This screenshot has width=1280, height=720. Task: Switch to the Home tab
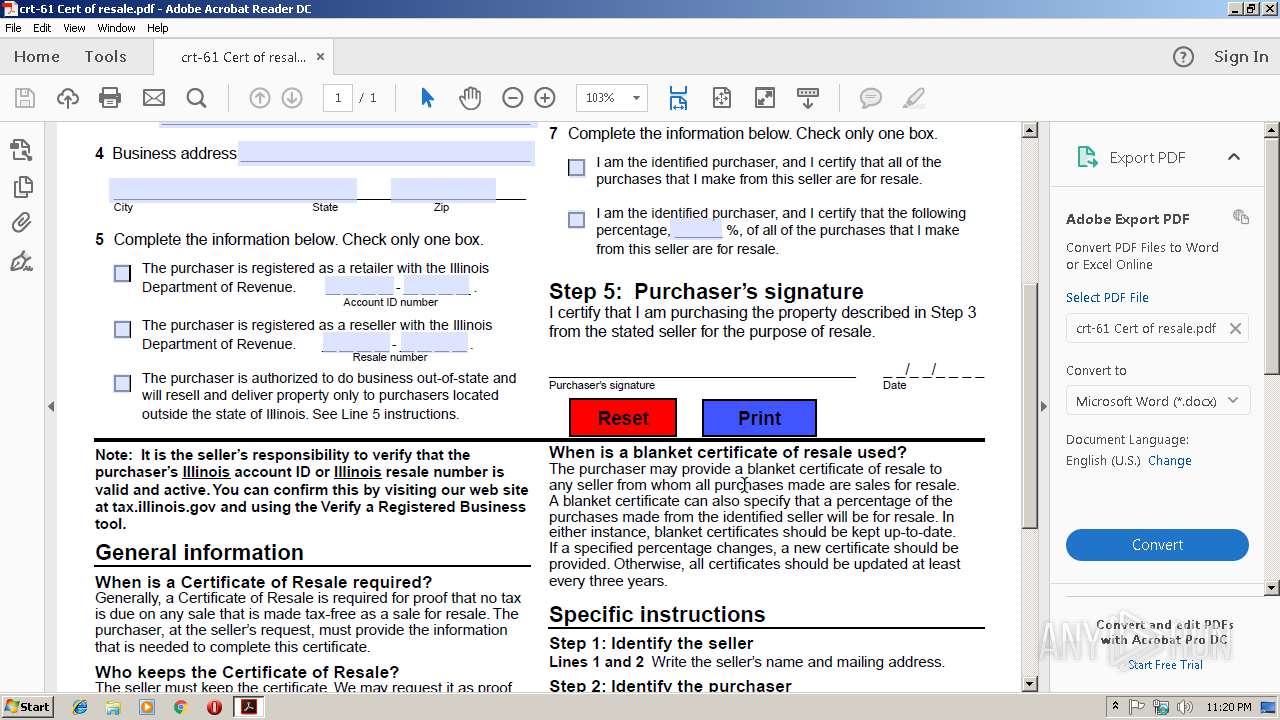tap(37, 57)
